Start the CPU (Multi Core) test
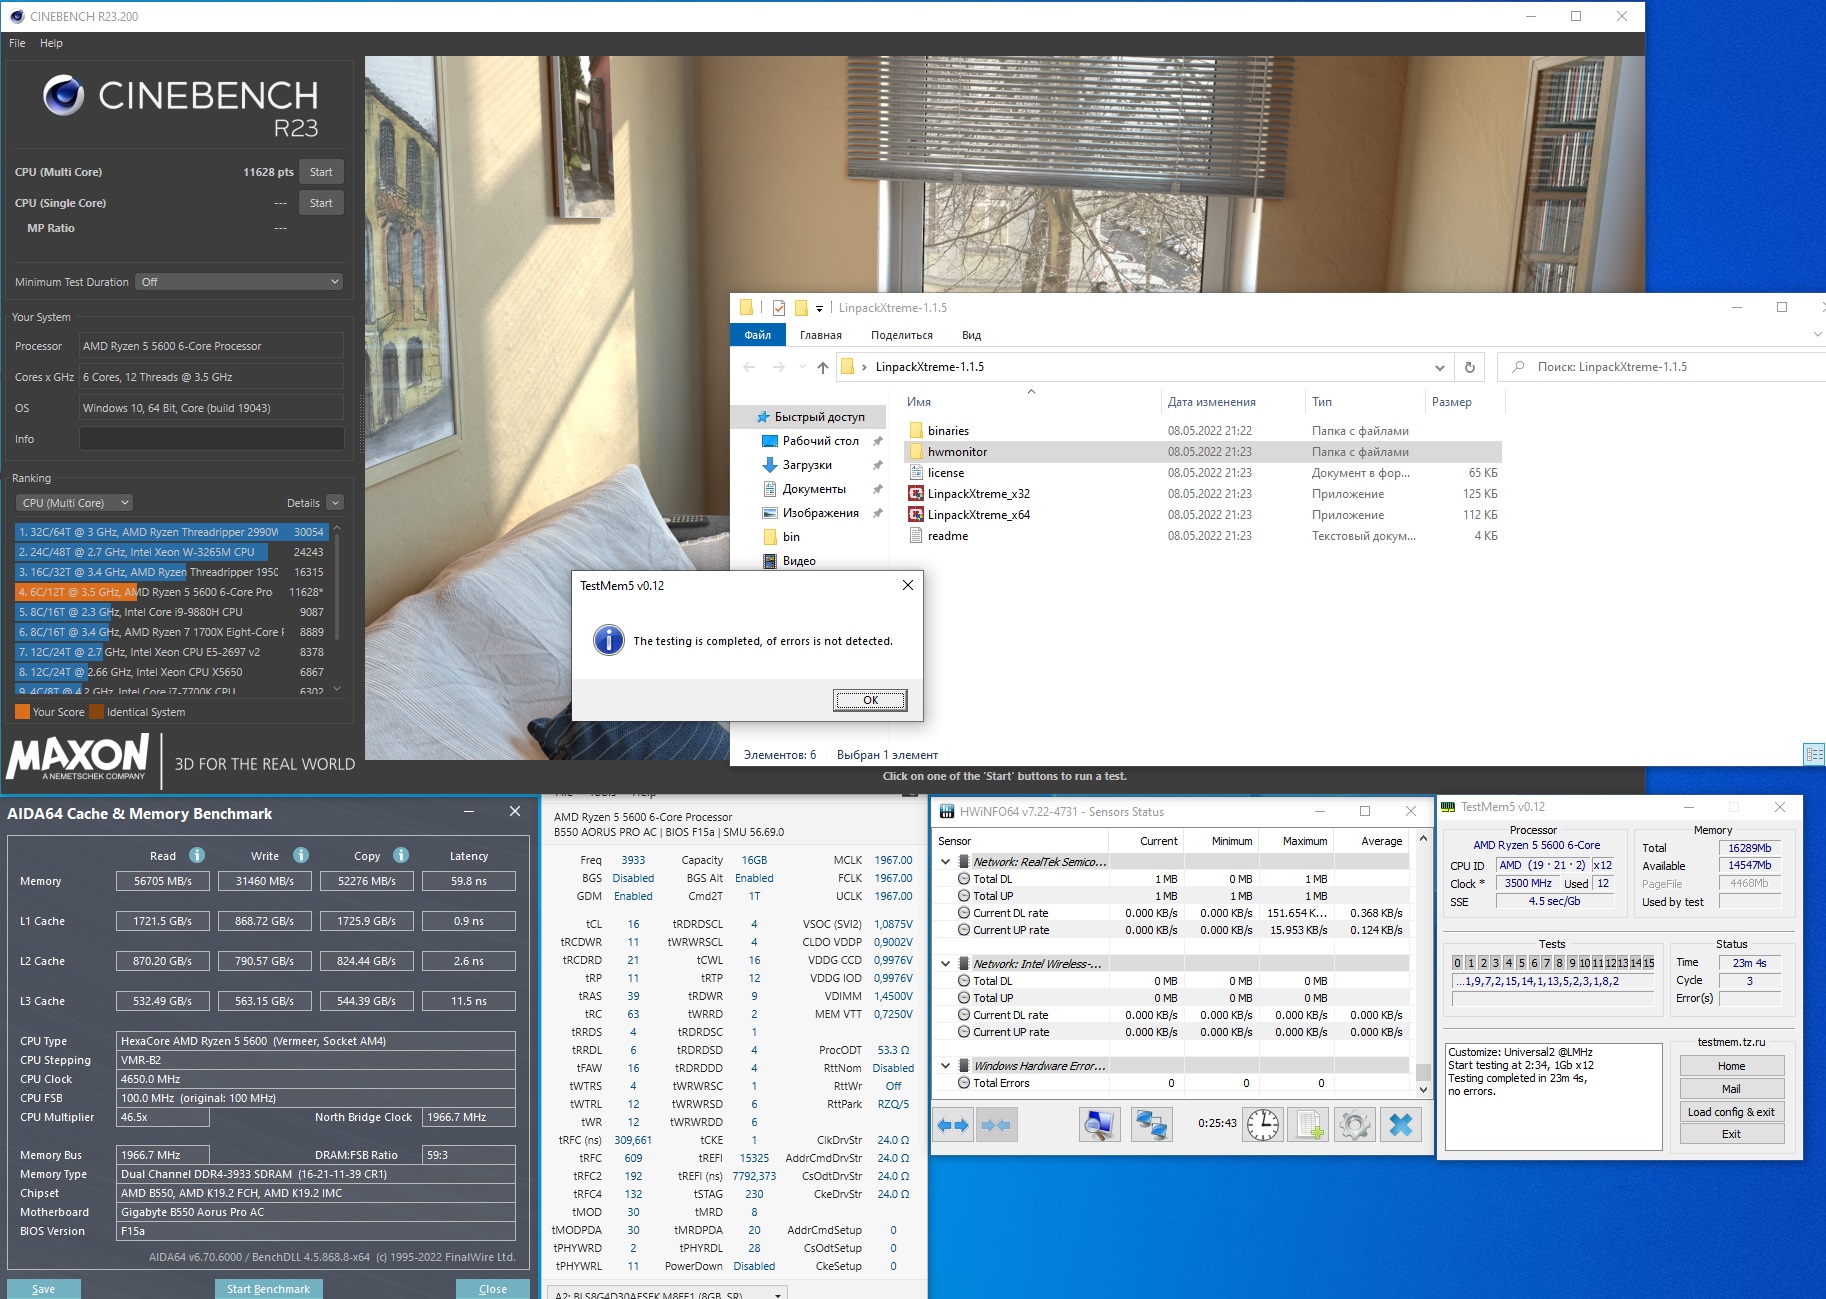The height and width of the screenshot is (1299, 1826). tap(321, 172)
